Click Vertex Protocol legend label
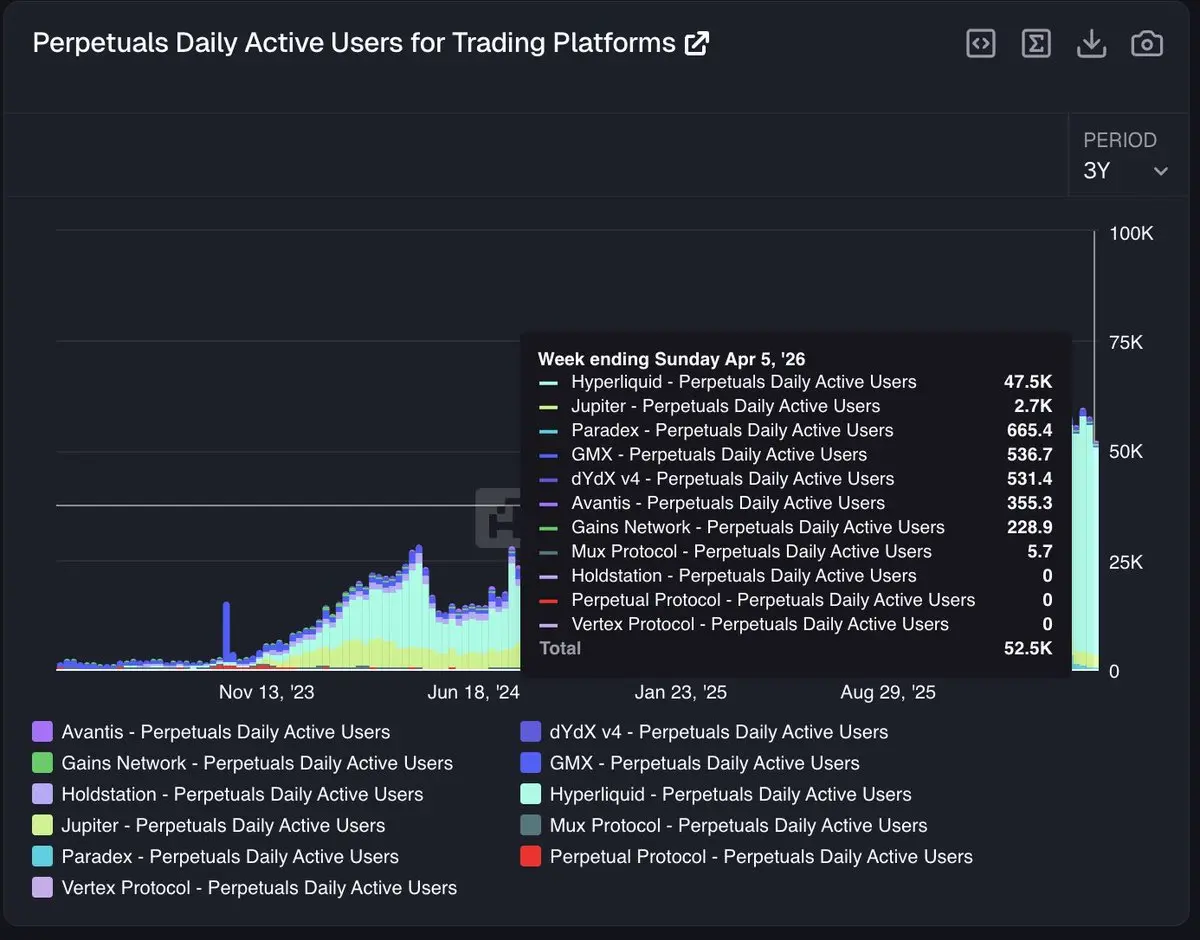The height and width of the screenshot is (940, 1200). (x=259, y=887)
